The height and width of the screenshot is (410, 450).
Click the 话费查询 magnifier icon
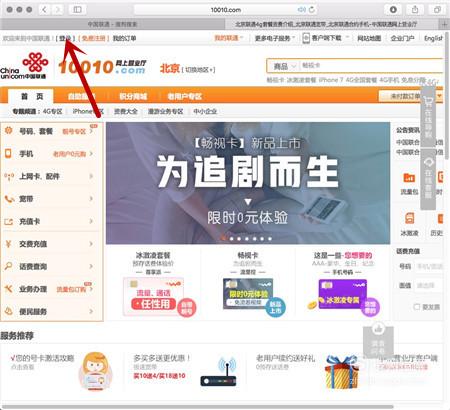pos(8,266)
